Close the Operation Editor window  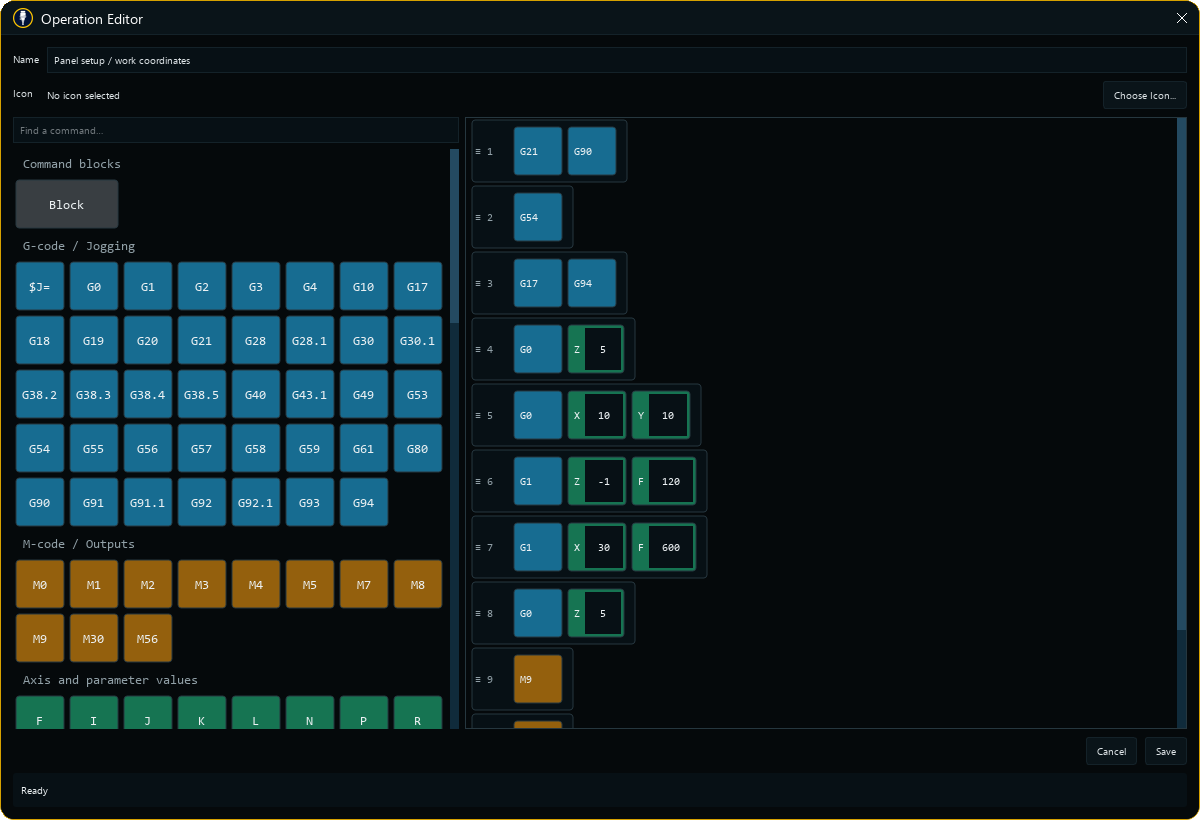click(x=1182, y=18)
